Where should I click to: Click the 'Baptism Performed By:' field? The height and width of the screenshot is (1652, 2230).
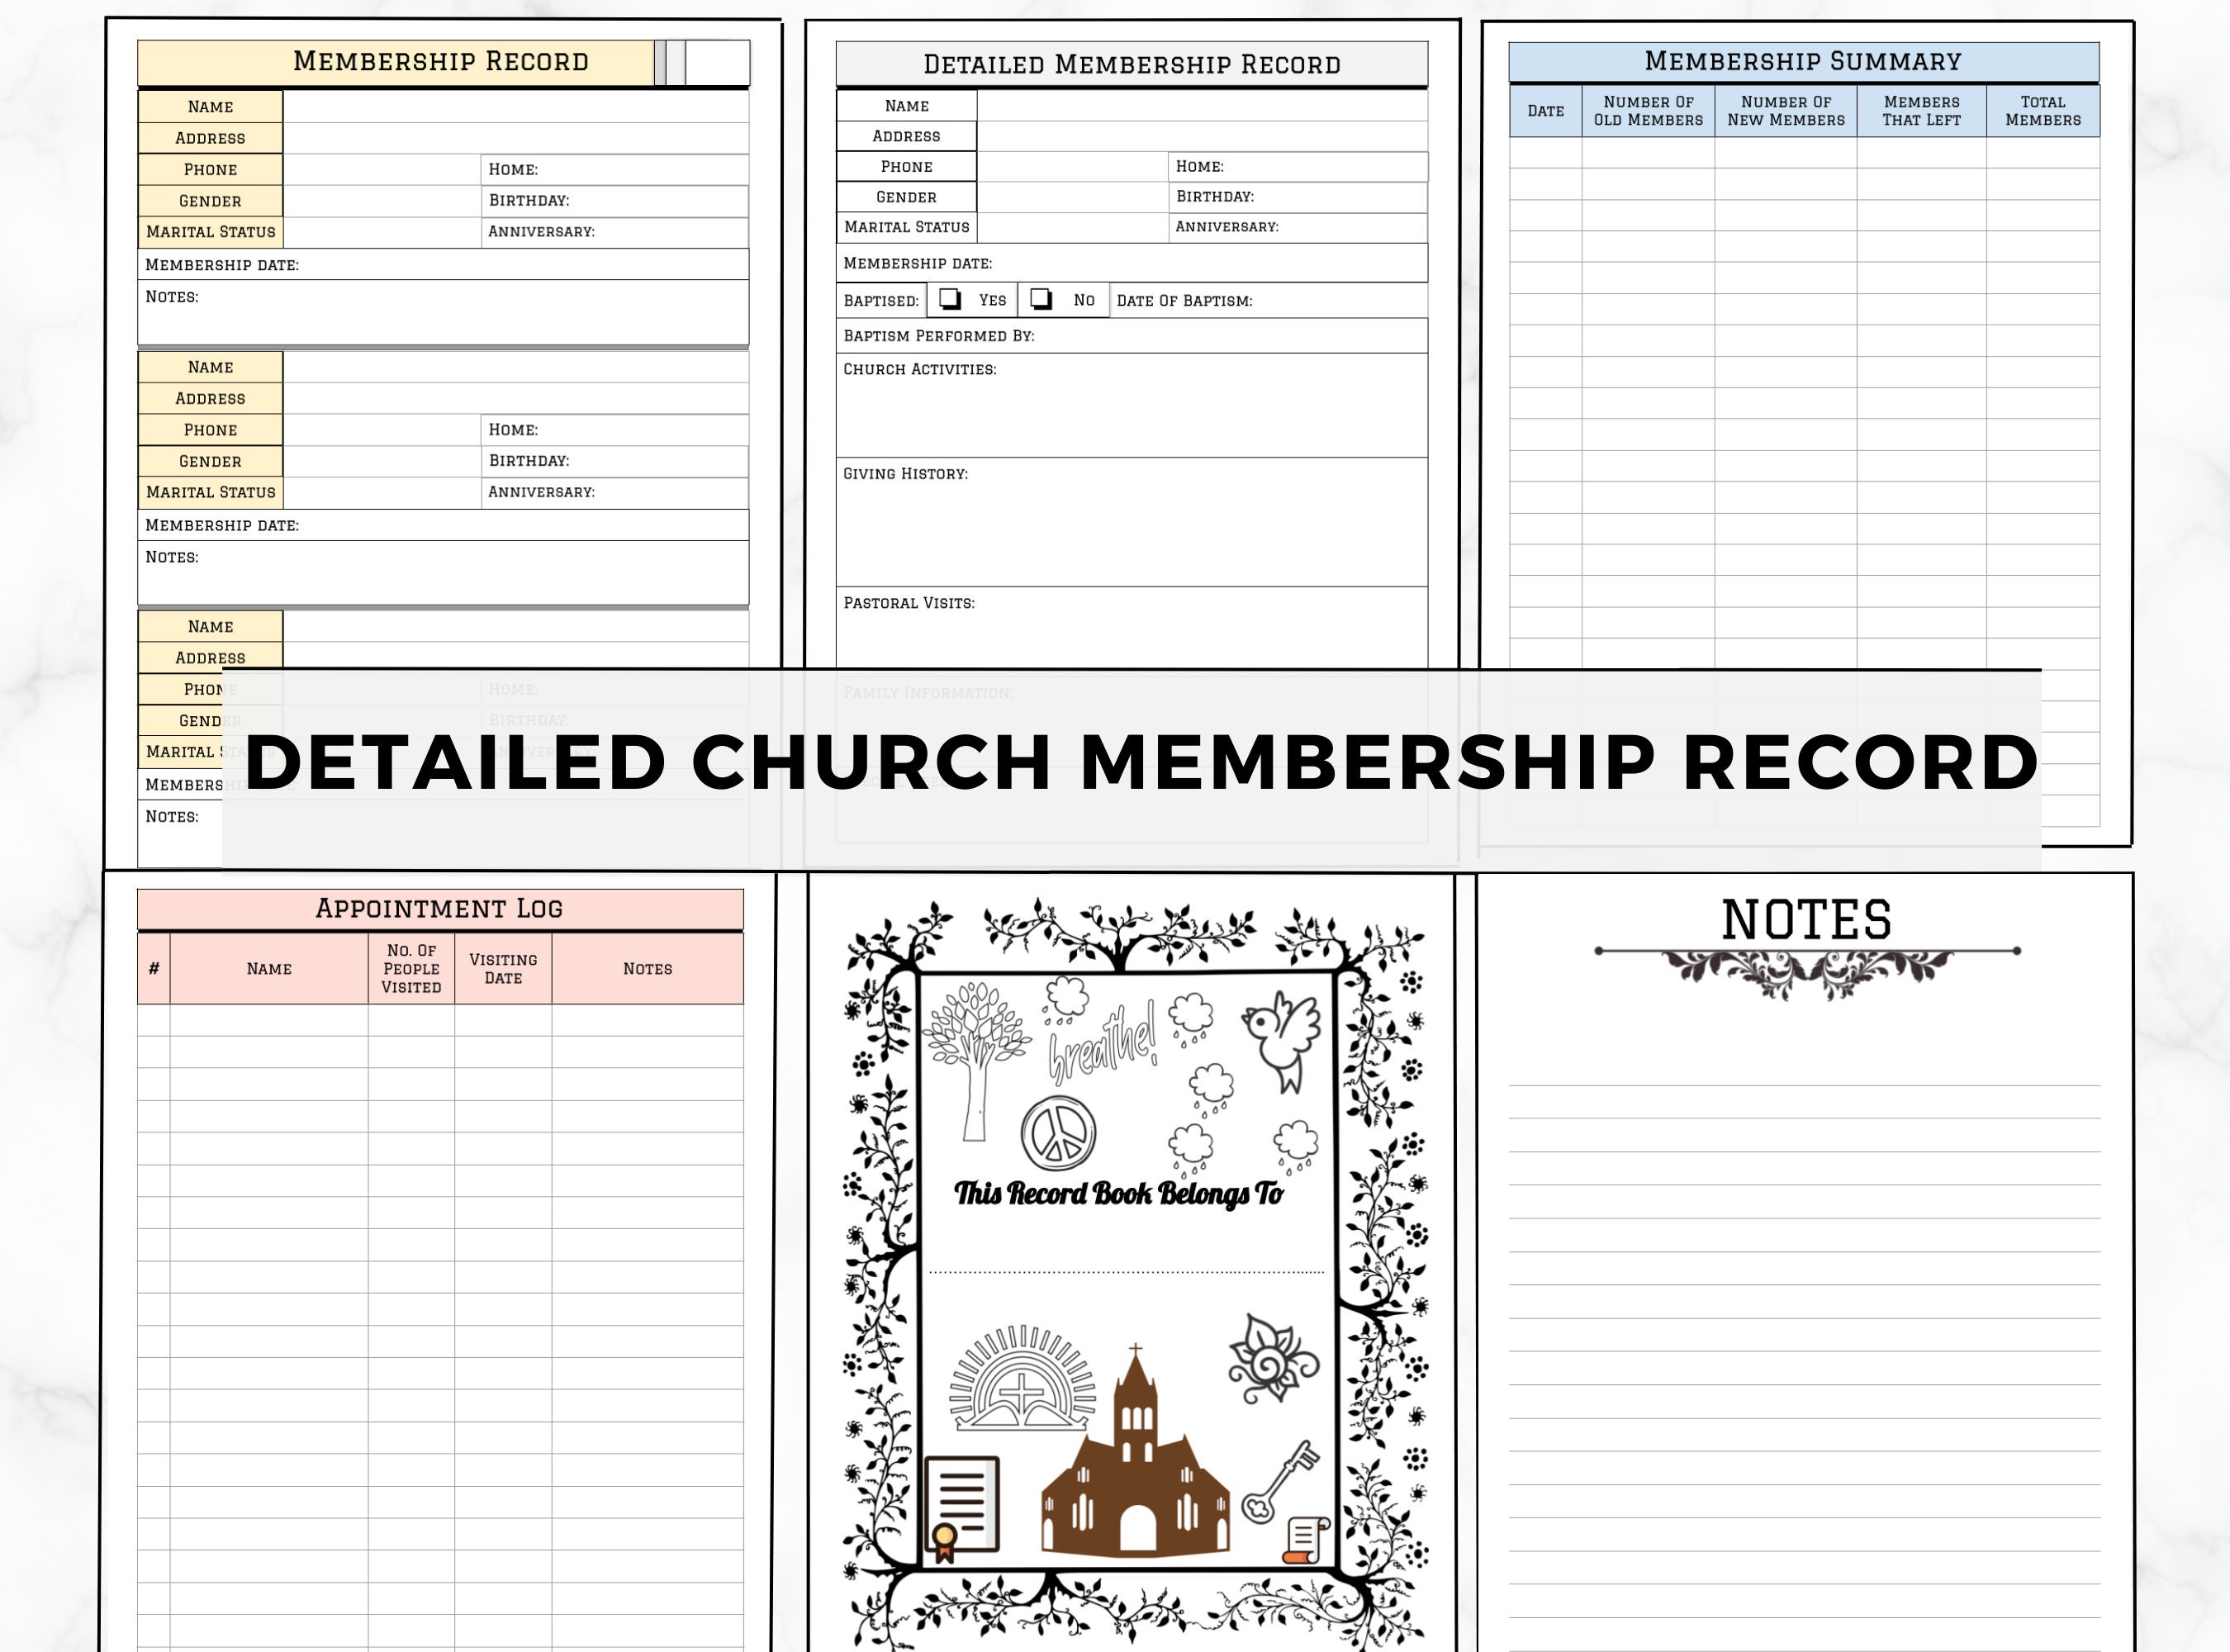[x=1132, y=336]
